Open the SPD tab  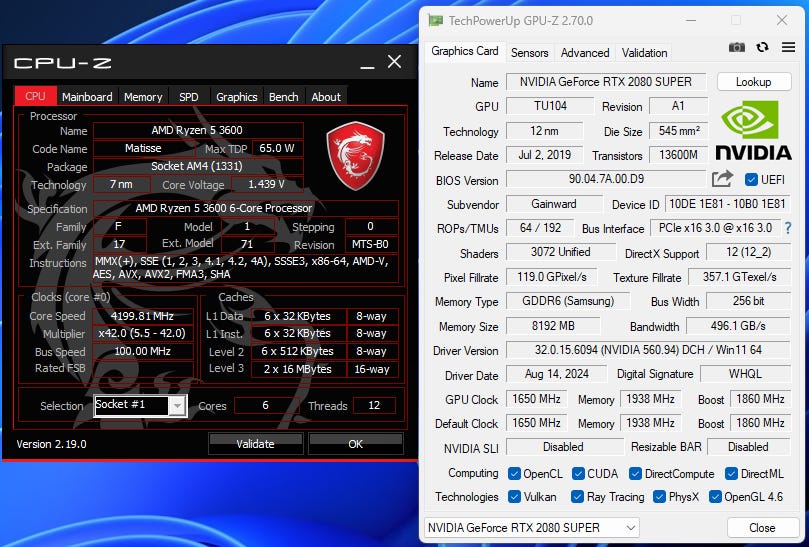coord(188,96)
